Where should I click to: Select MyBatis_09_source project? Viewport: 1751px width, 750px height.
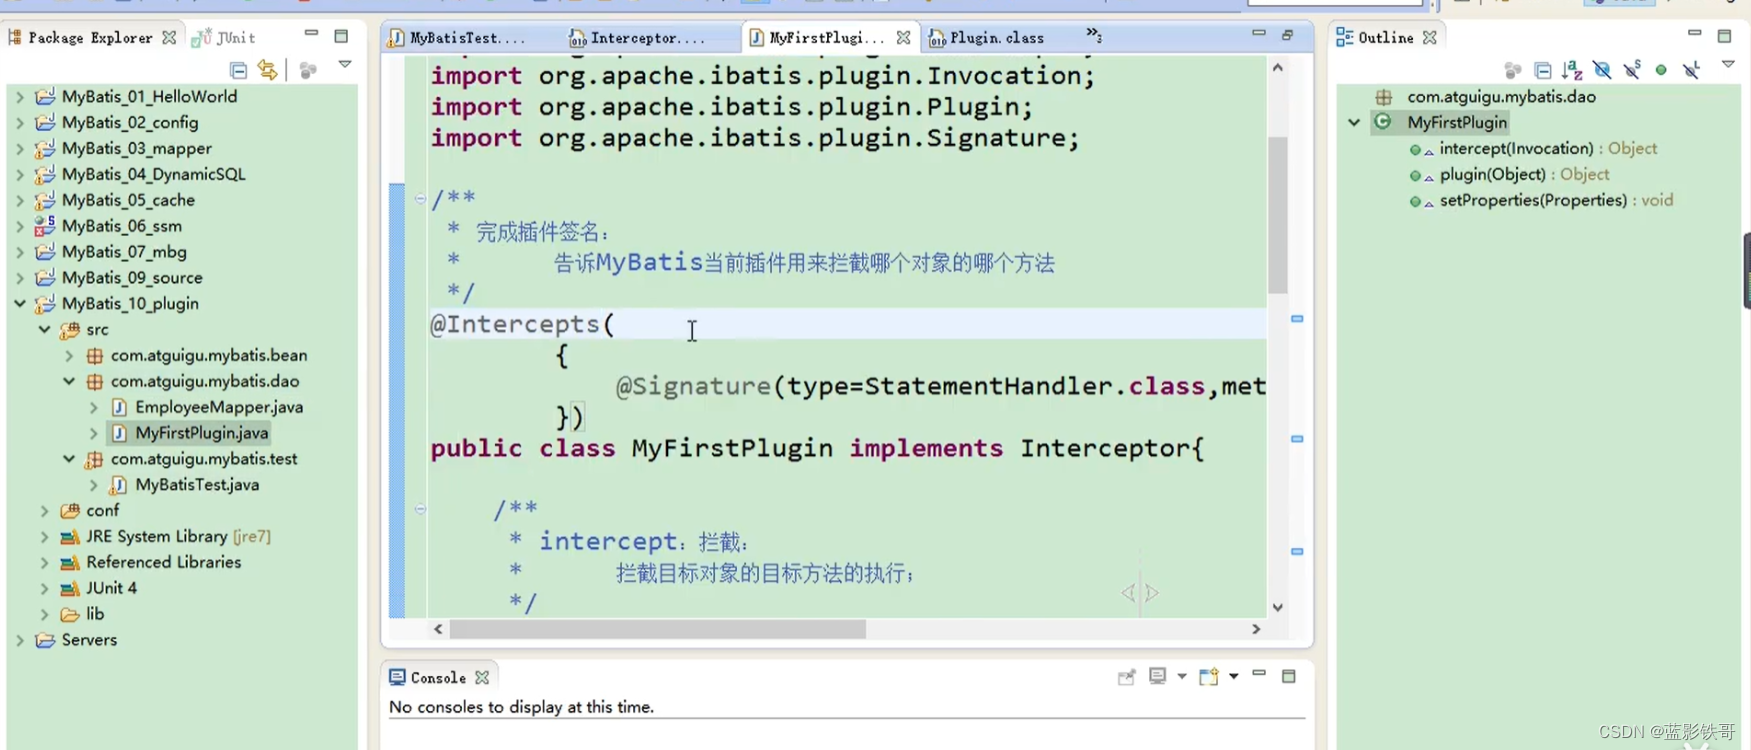point(132,278)
